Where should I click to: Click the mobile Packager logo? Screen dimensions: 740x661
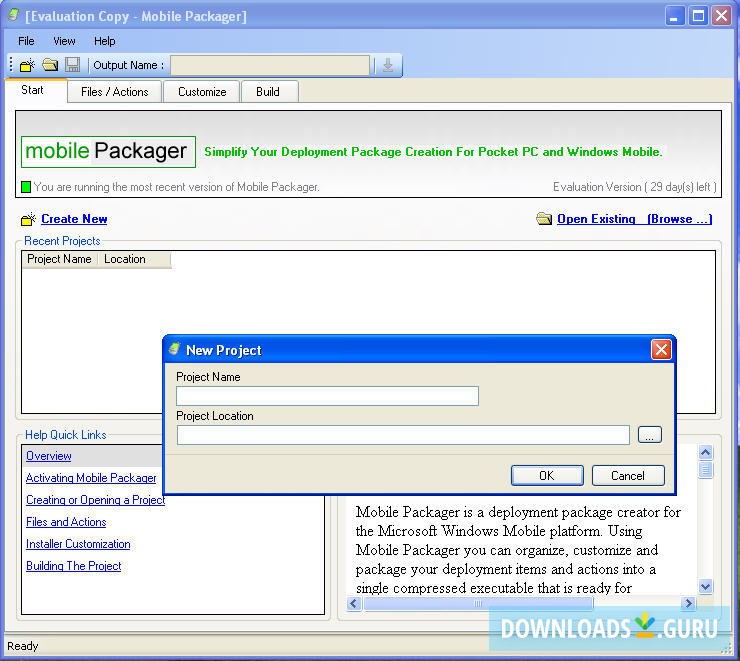(x=108, y=151)
